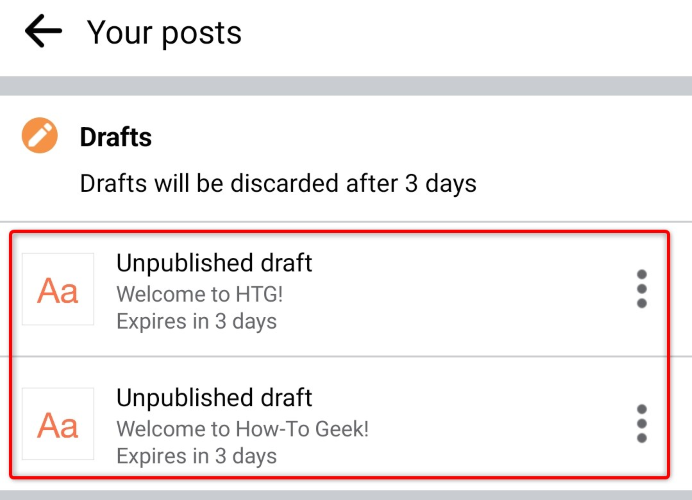
Task: Select the Welcome to How-To Geek! preview text
Action: [x=243, y=429]
